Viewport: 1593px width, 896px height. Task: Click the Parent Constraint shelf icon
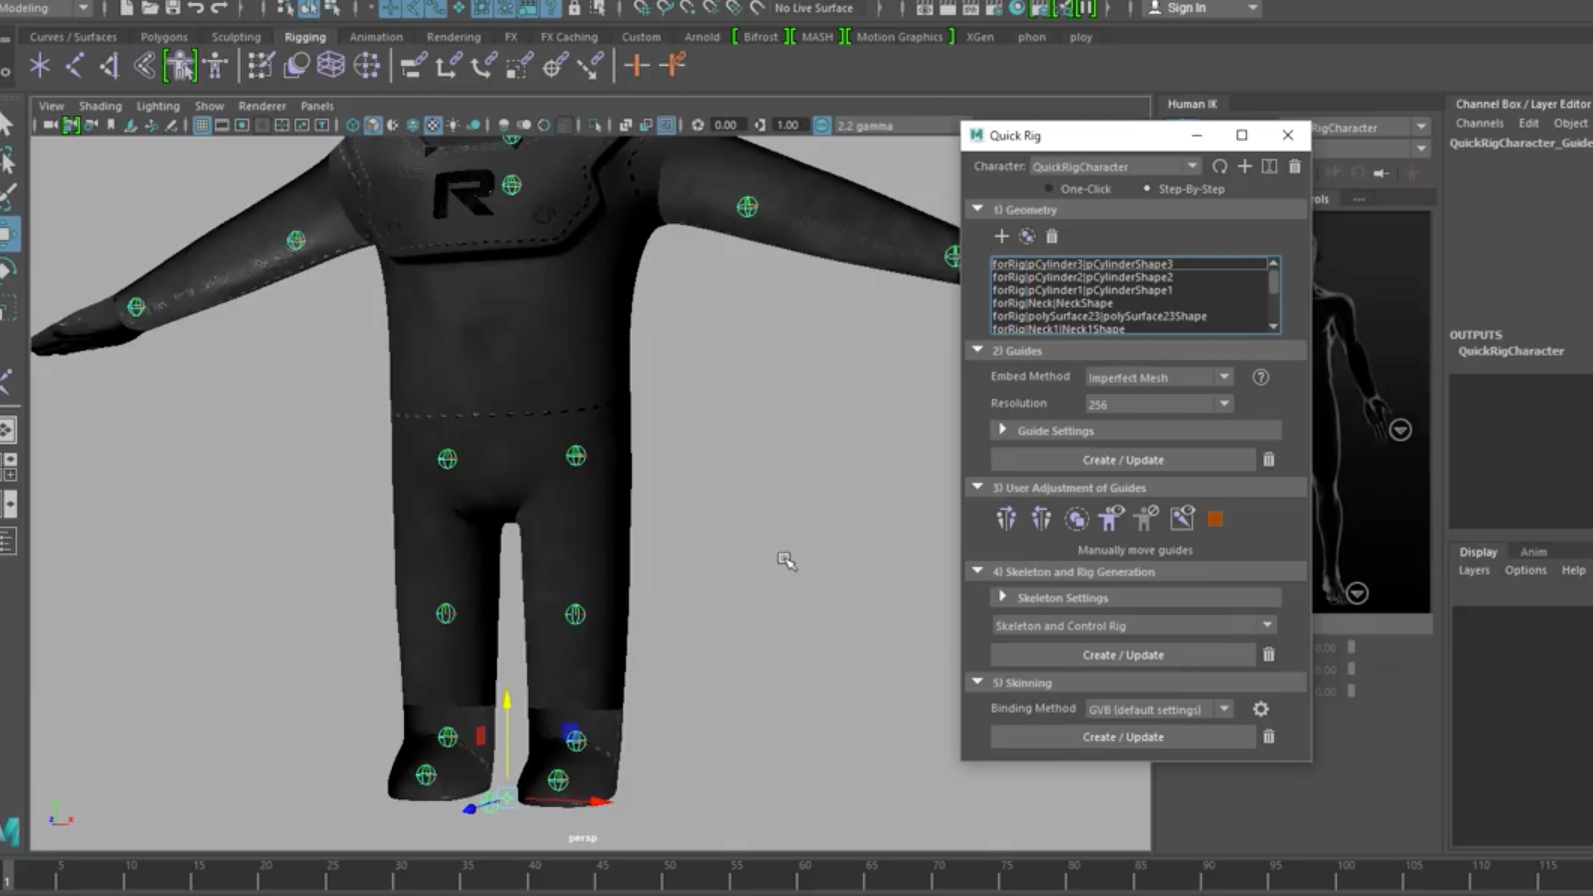(x=412, y=66)
